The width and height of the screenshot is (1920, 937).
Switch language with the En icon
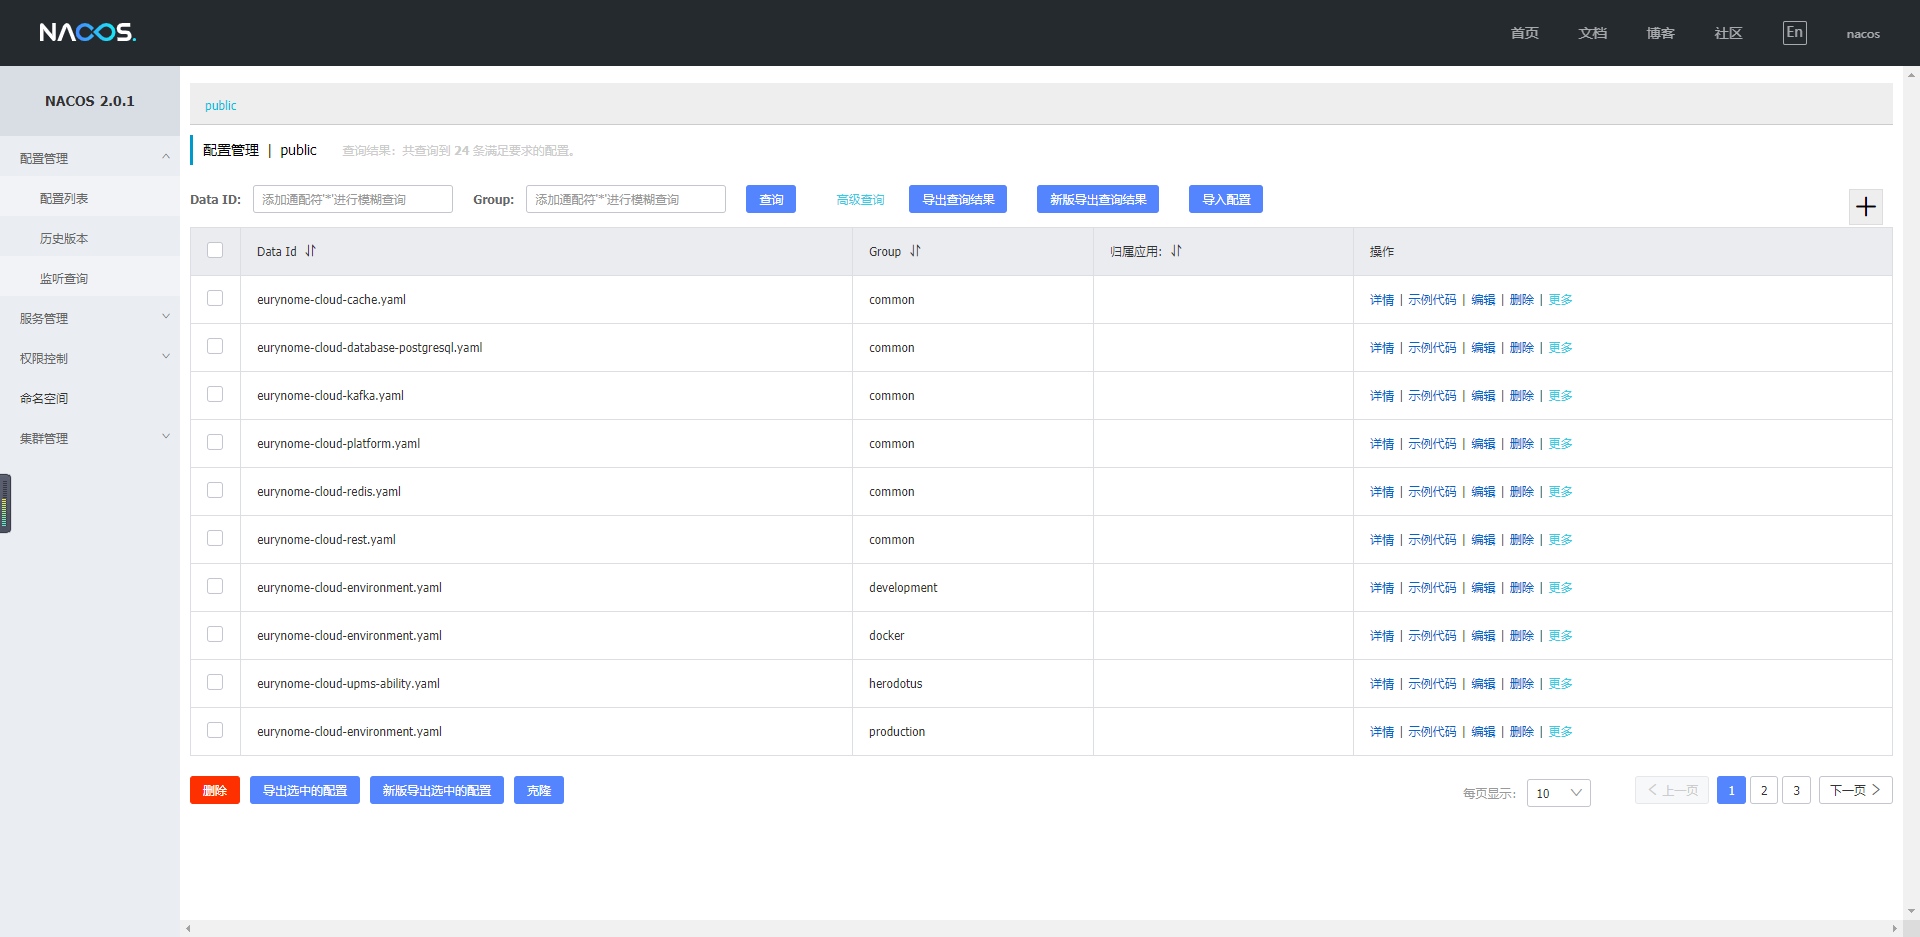tap(1795, 33)
